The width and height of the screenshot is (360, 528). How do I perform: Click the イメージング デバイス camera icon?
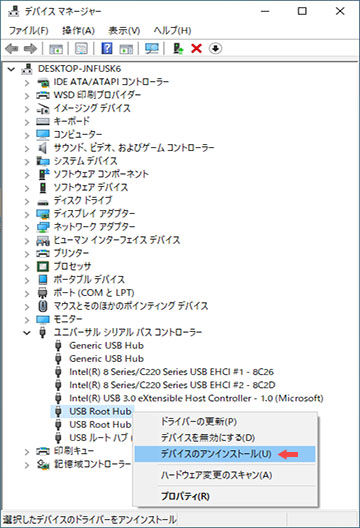click(x=43, y=108)
